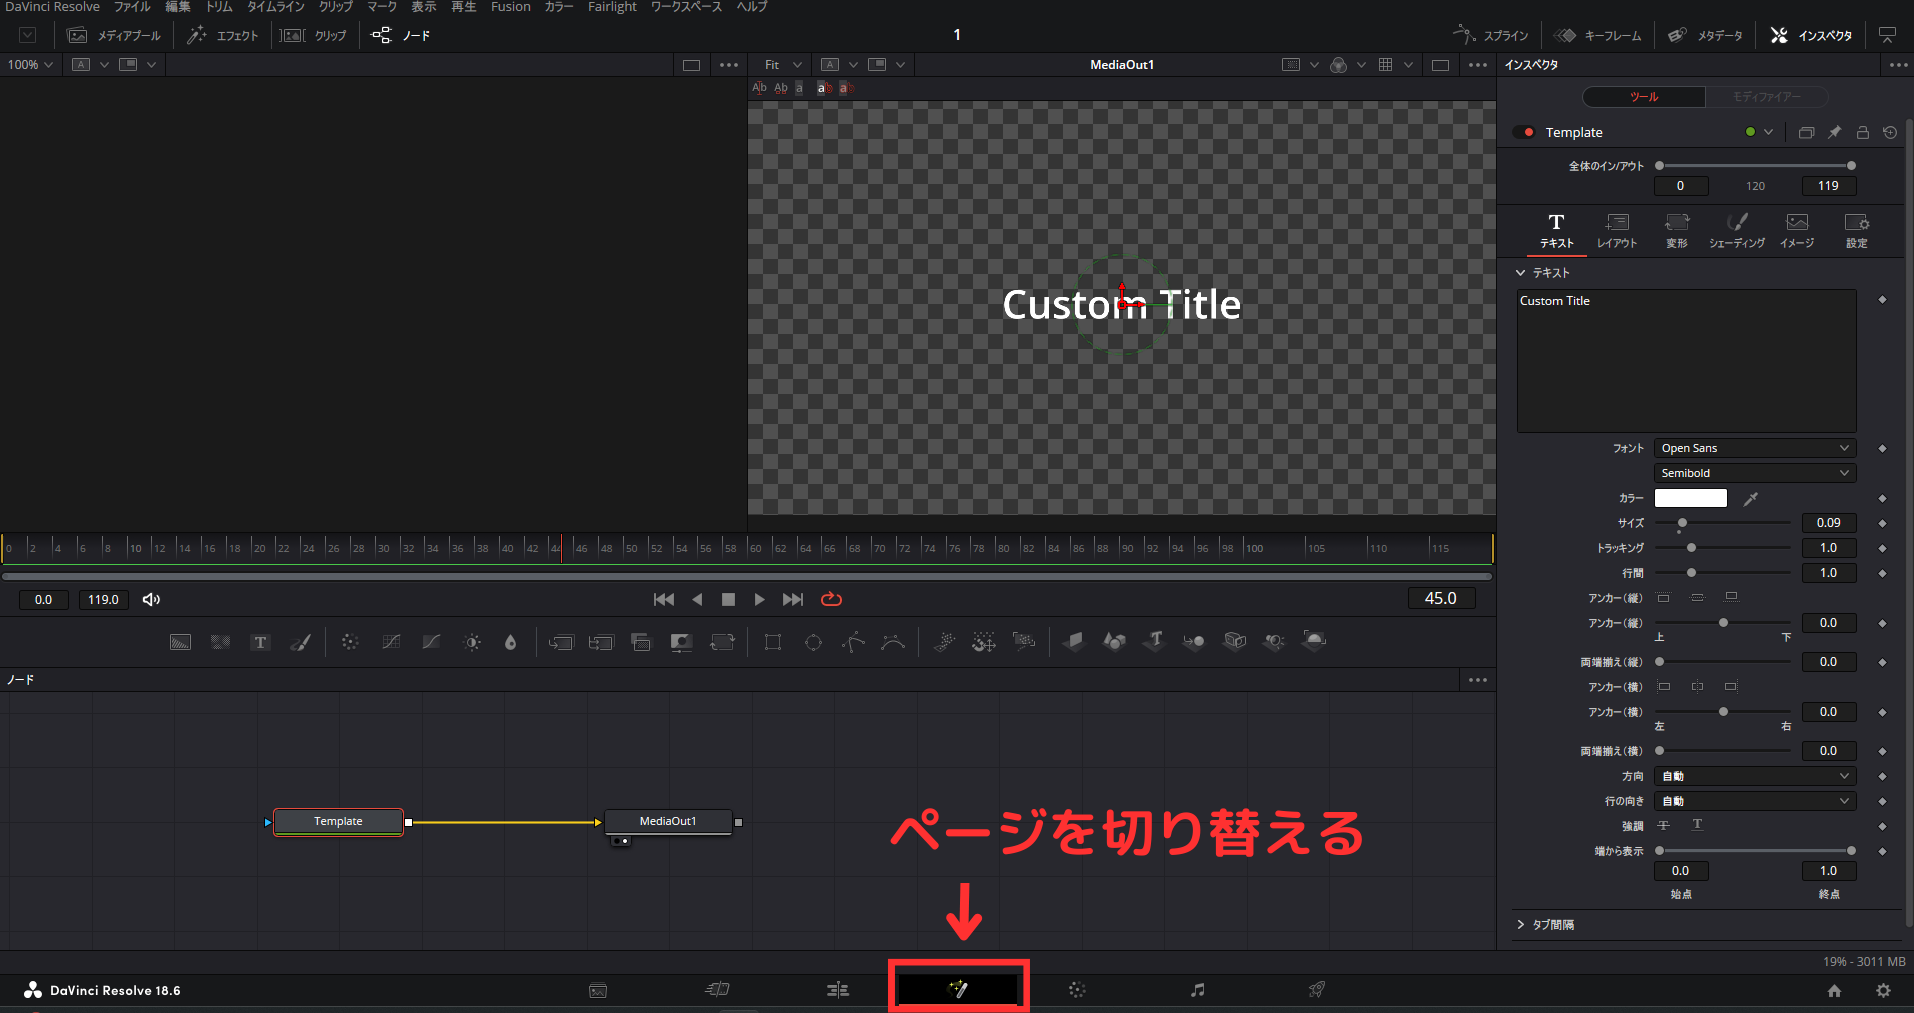The height and width of the screenshot is (1013, 1914).
Task: Pin the Template tool in Inspector
Action: click(x=1834, y=132)
